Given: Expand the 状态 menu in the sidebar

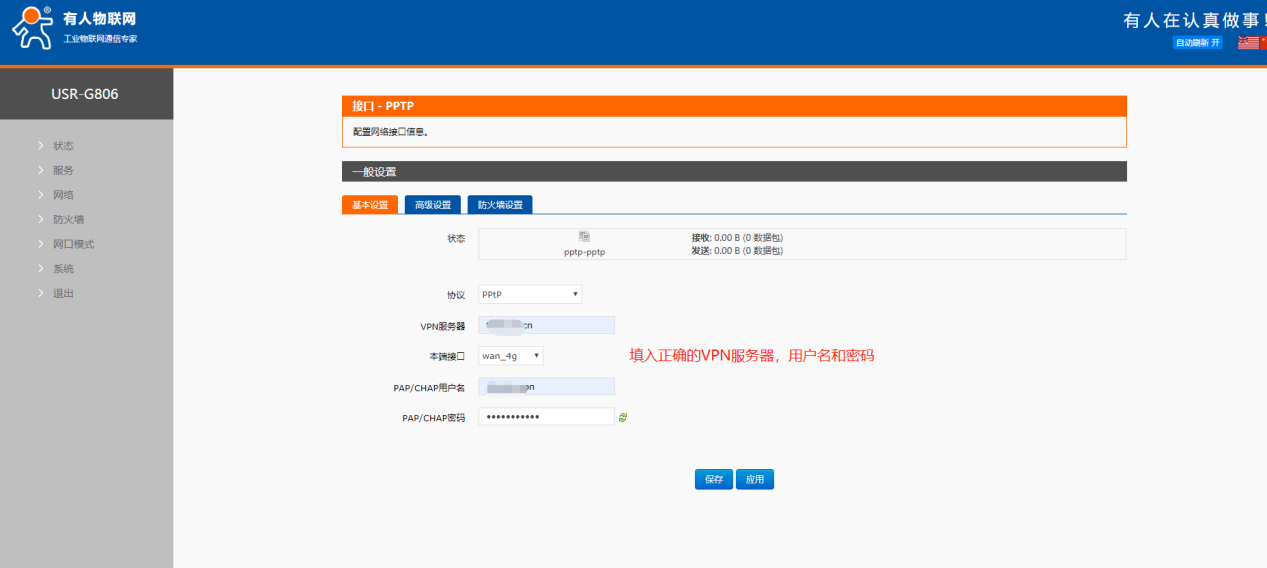Looking at the screenshot, I should [63, 146].
